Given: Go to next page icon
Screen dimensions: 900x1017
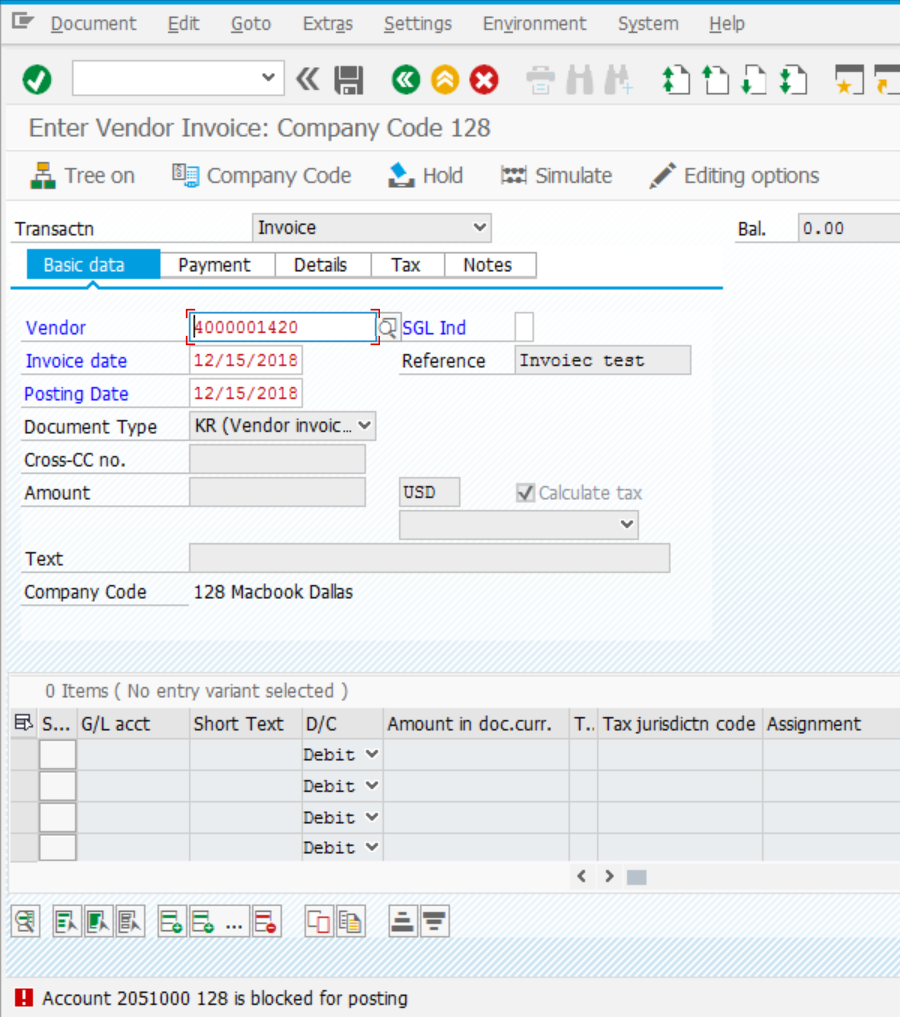Looking at the screenshot, I should 754,80.
